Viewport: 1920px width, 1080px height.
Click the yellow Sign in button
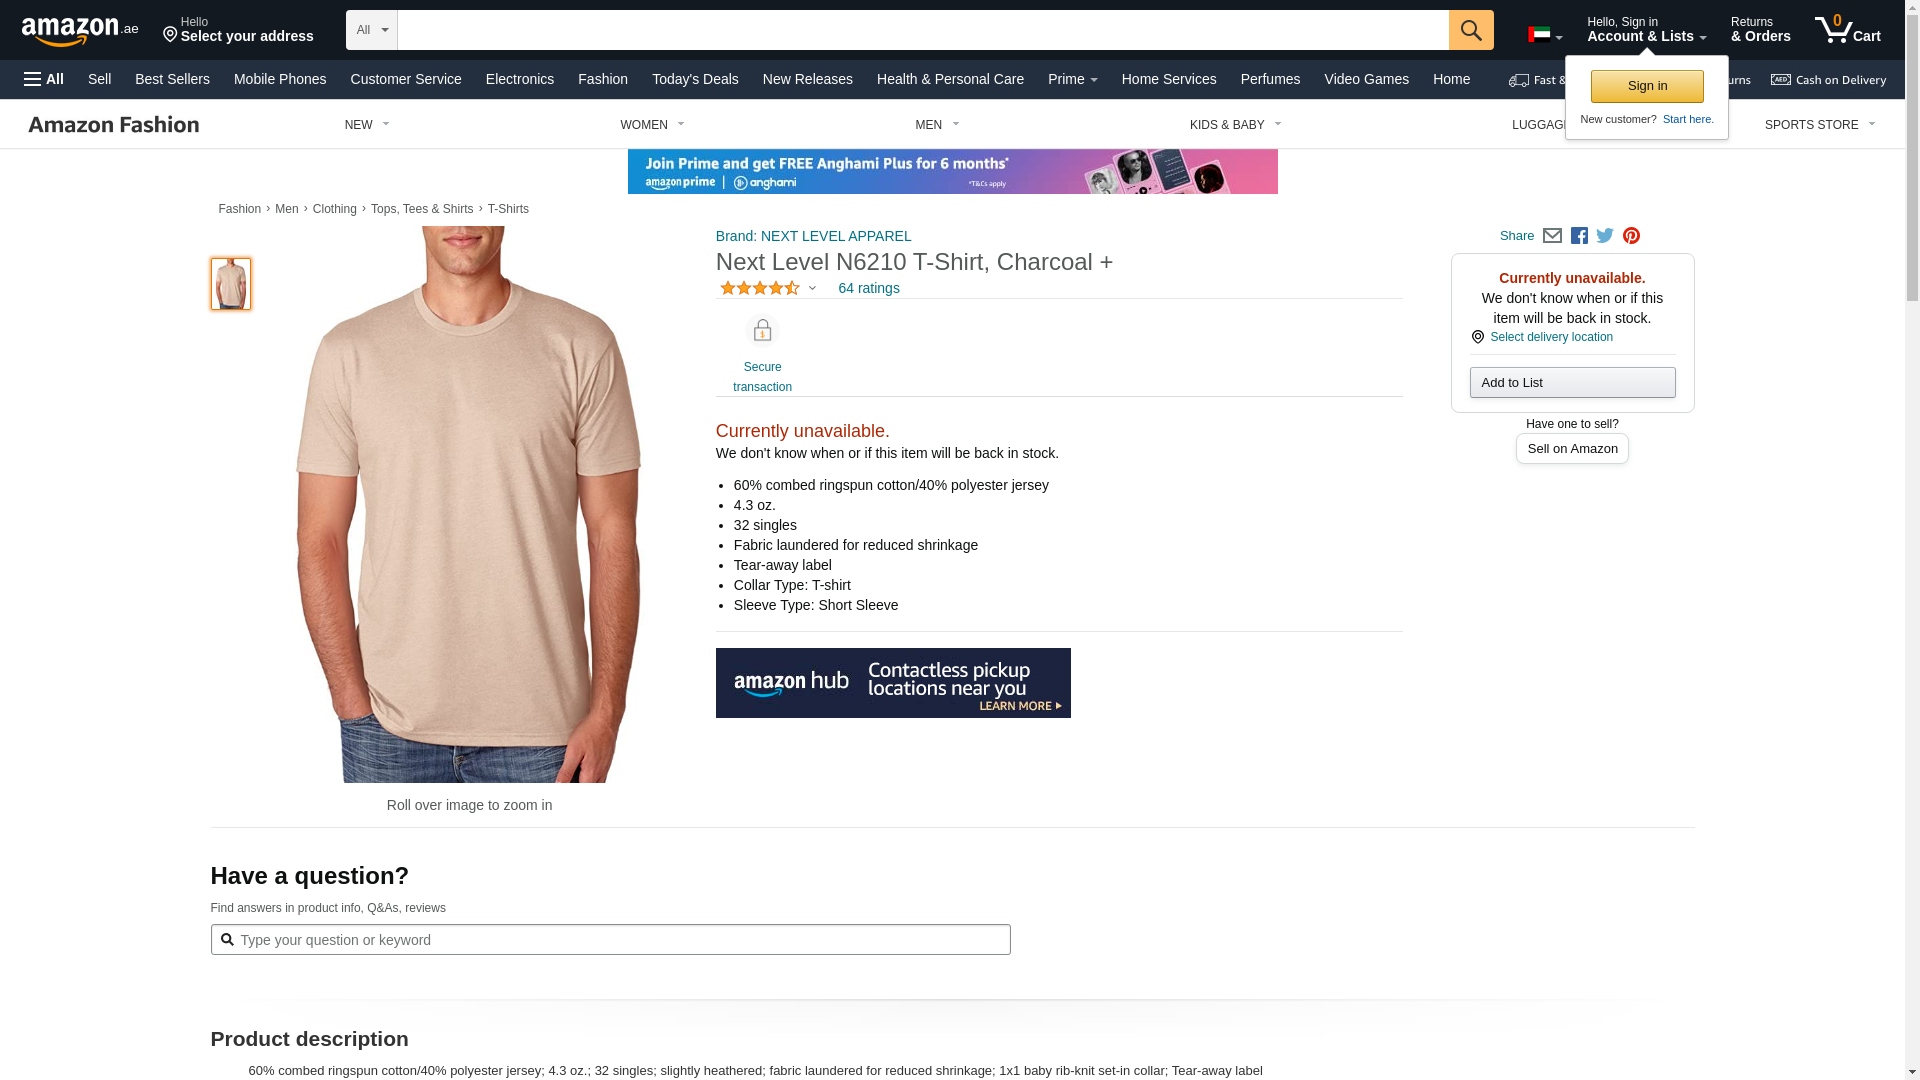1647,86
